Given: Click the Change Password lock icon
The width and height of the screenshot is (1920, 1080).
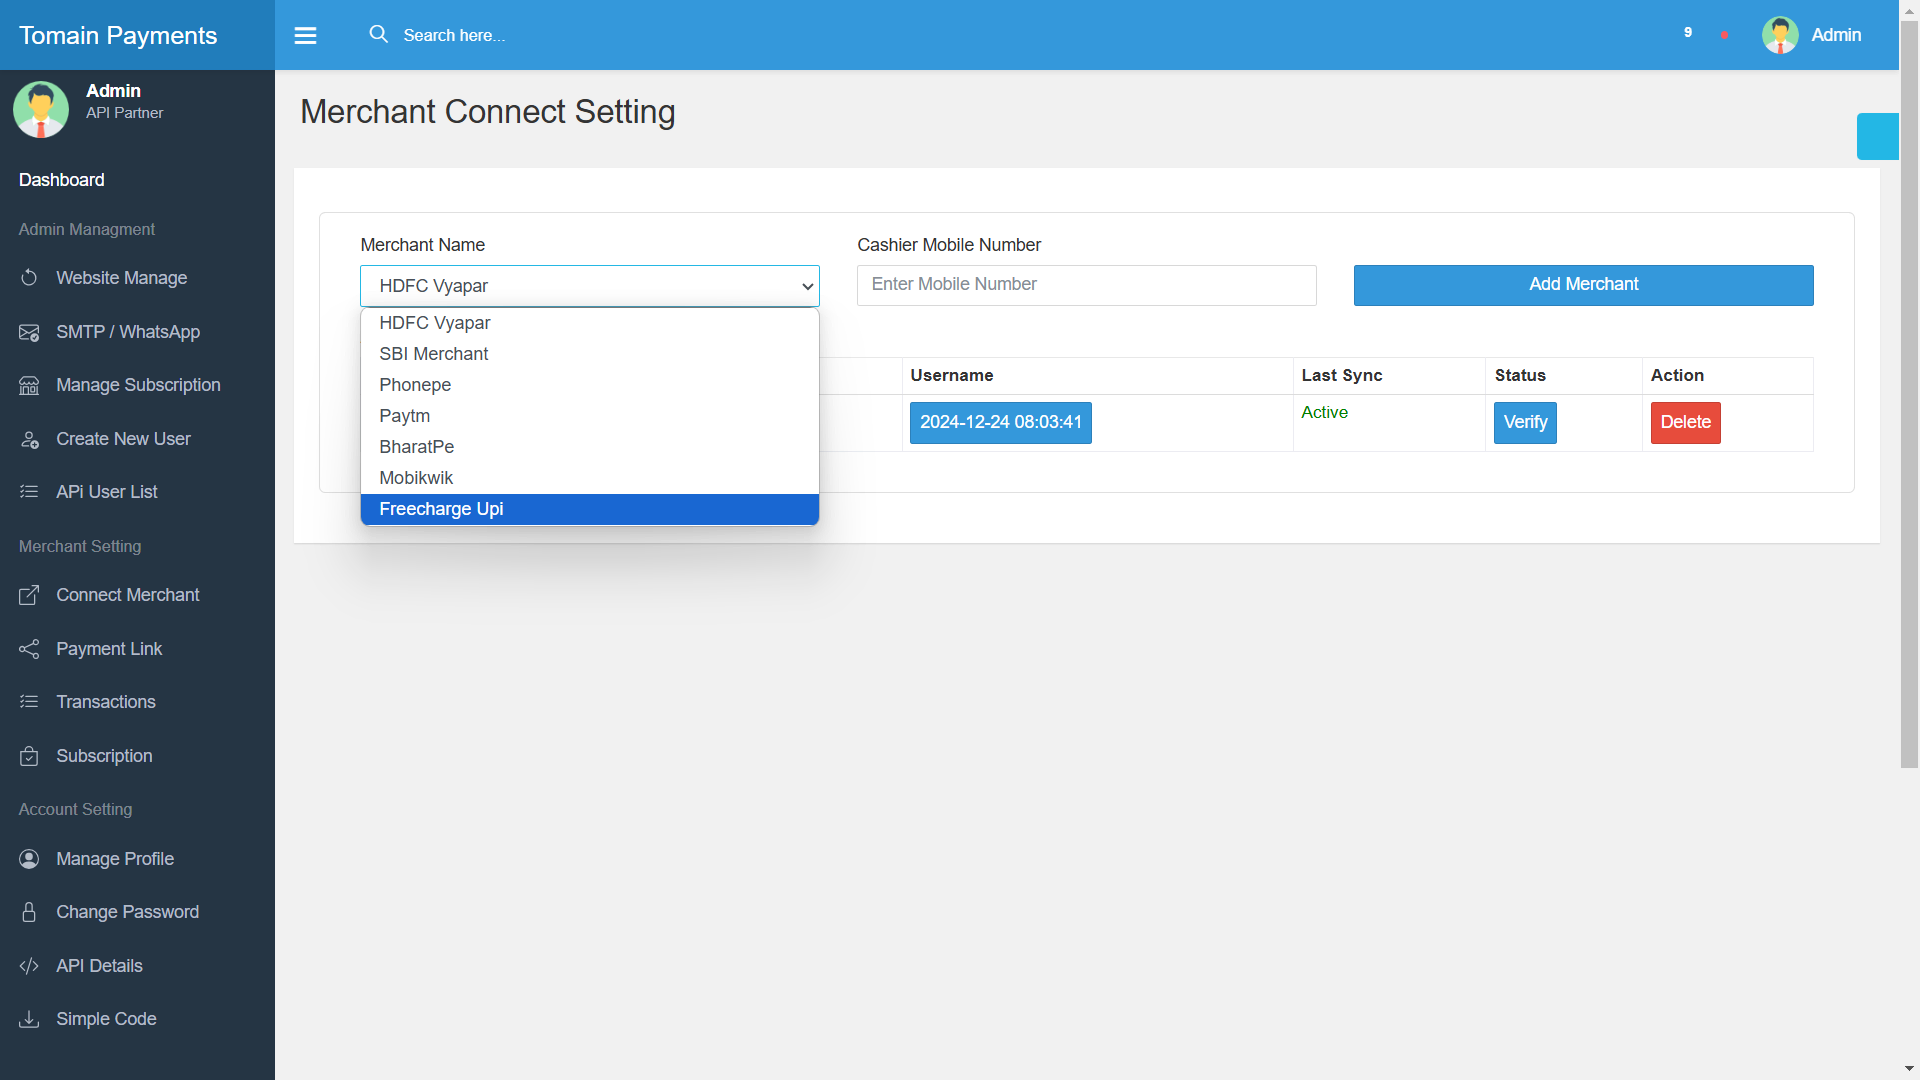Looking at the screenshot, I should tap(29, 912).
